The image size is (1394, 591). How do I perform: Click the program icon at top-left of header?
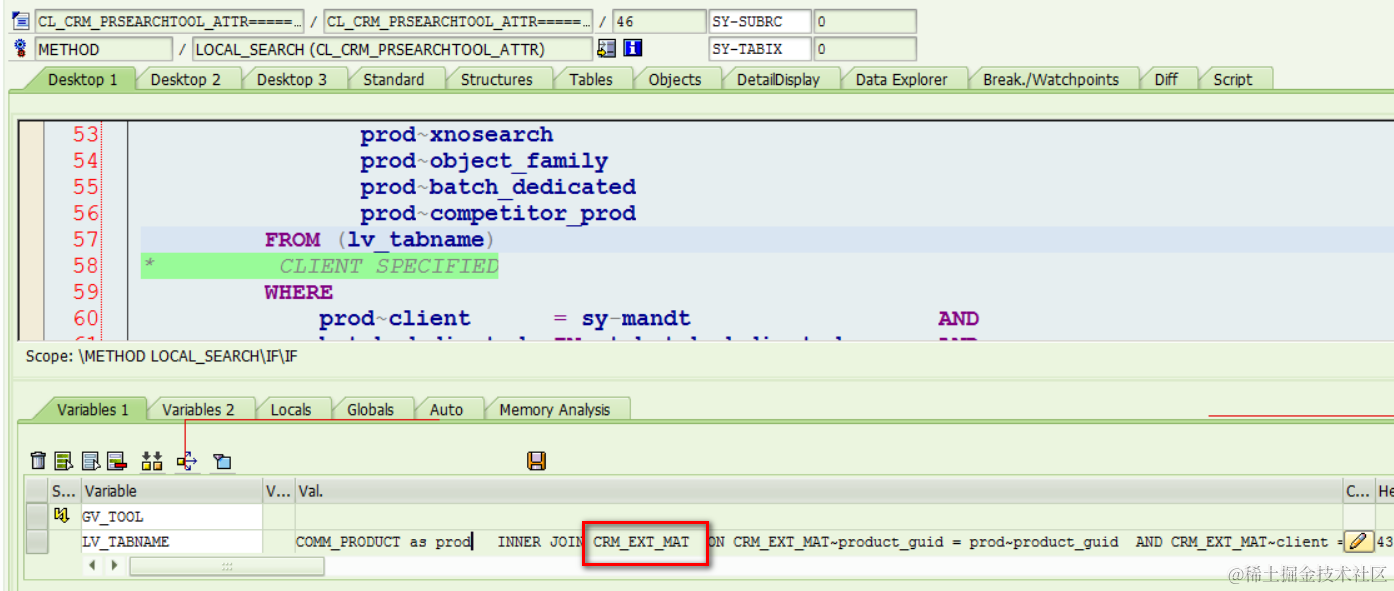click(20, 20)
